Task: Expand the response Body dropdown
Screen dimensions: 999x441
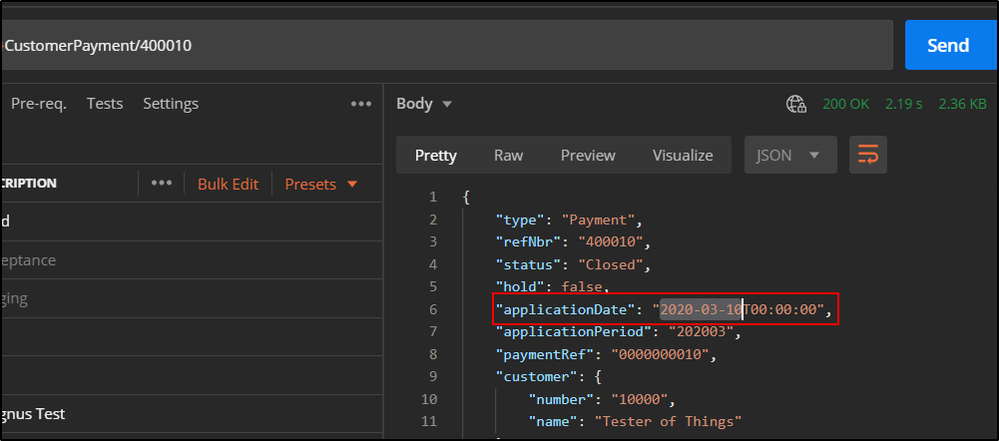Action: (x=425, y=104)
